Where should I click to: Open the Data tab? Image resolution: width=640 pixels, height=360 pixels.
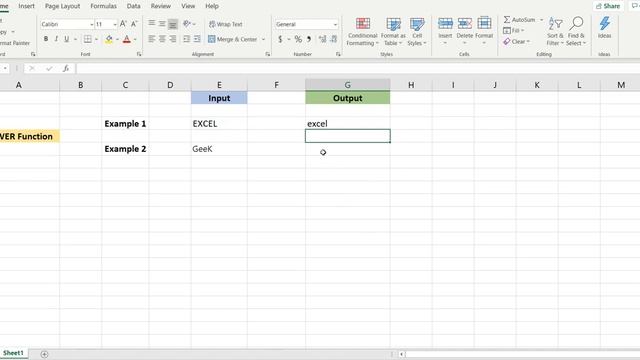(x=133, y=6)
